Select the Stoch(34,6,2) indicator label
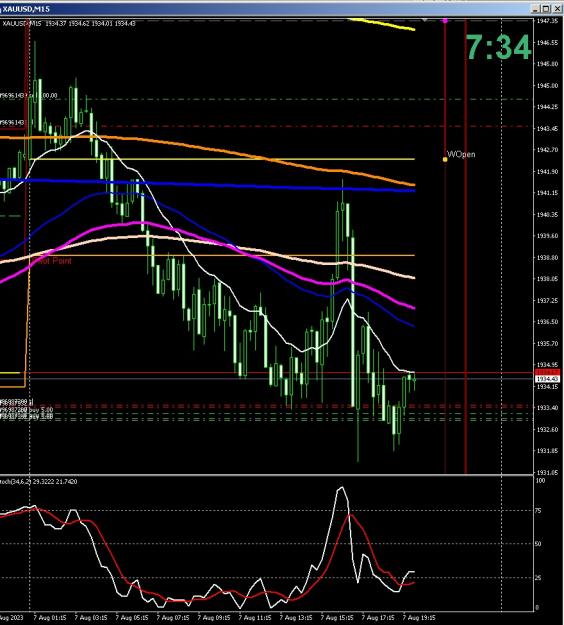The image size is (564, 625). tap(39, 482)
